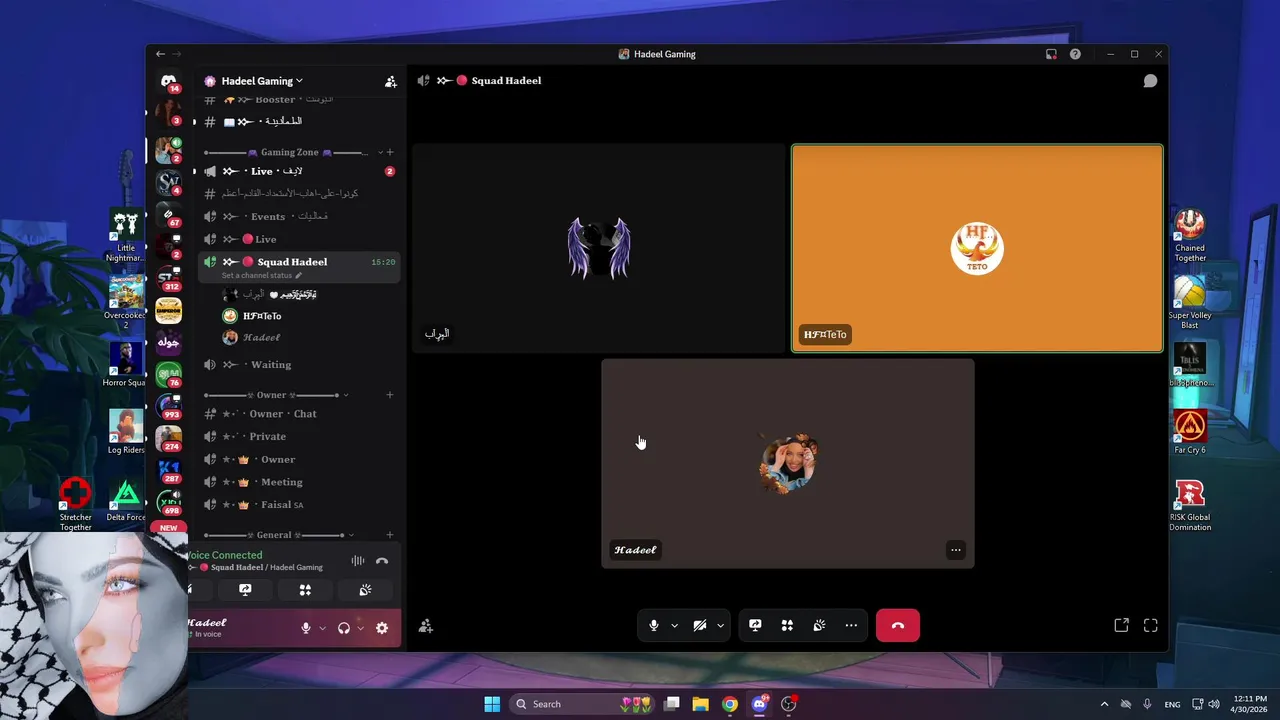This screenshot has height=720, width=1280.
Task: Open File Explorer from the taskbar
Action: [x=701, y=704]
